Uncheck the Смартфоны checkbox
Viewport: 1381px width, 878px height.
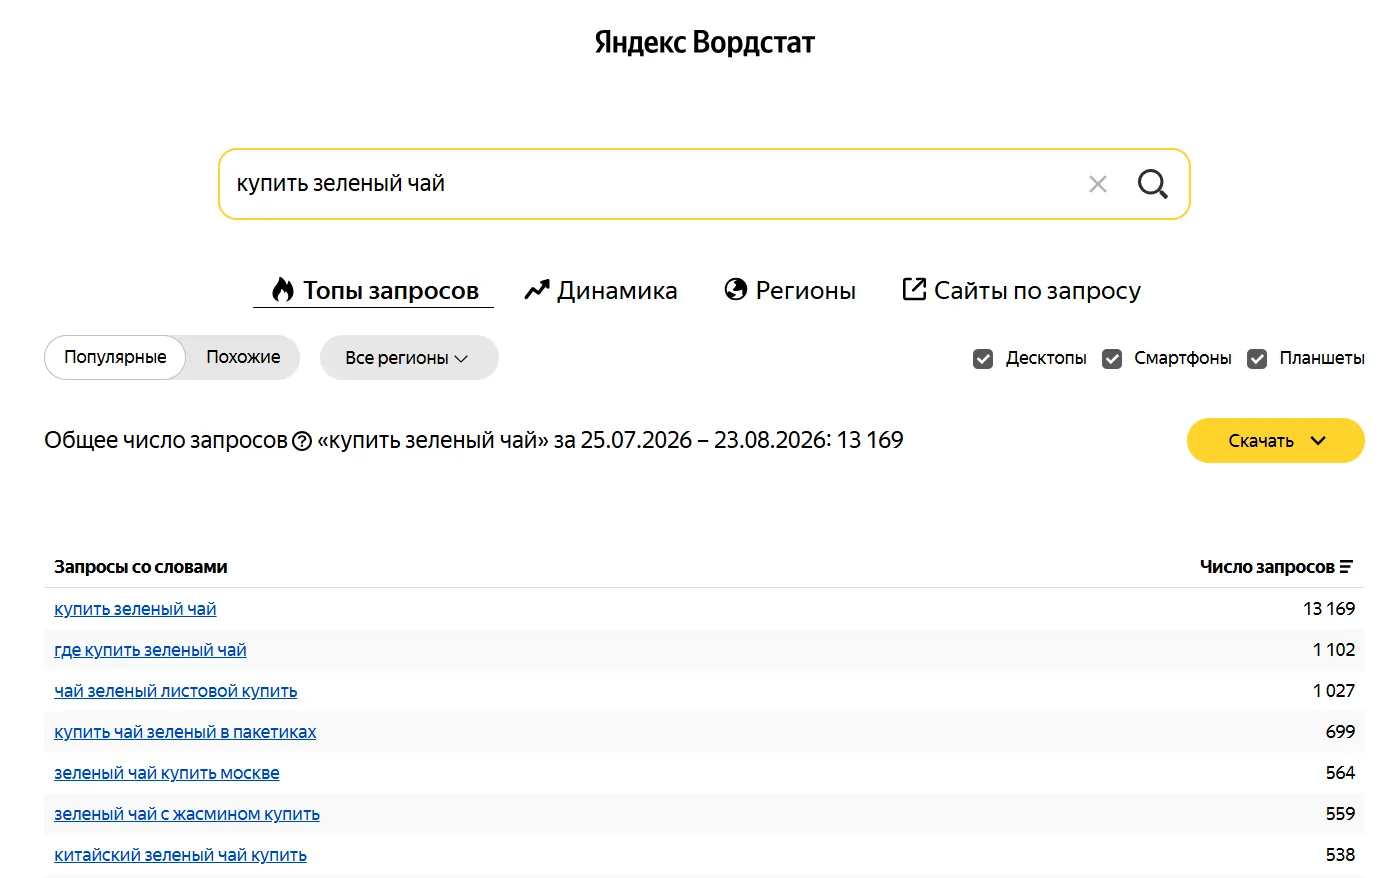pyautogui.click(x=1112, y=359)
